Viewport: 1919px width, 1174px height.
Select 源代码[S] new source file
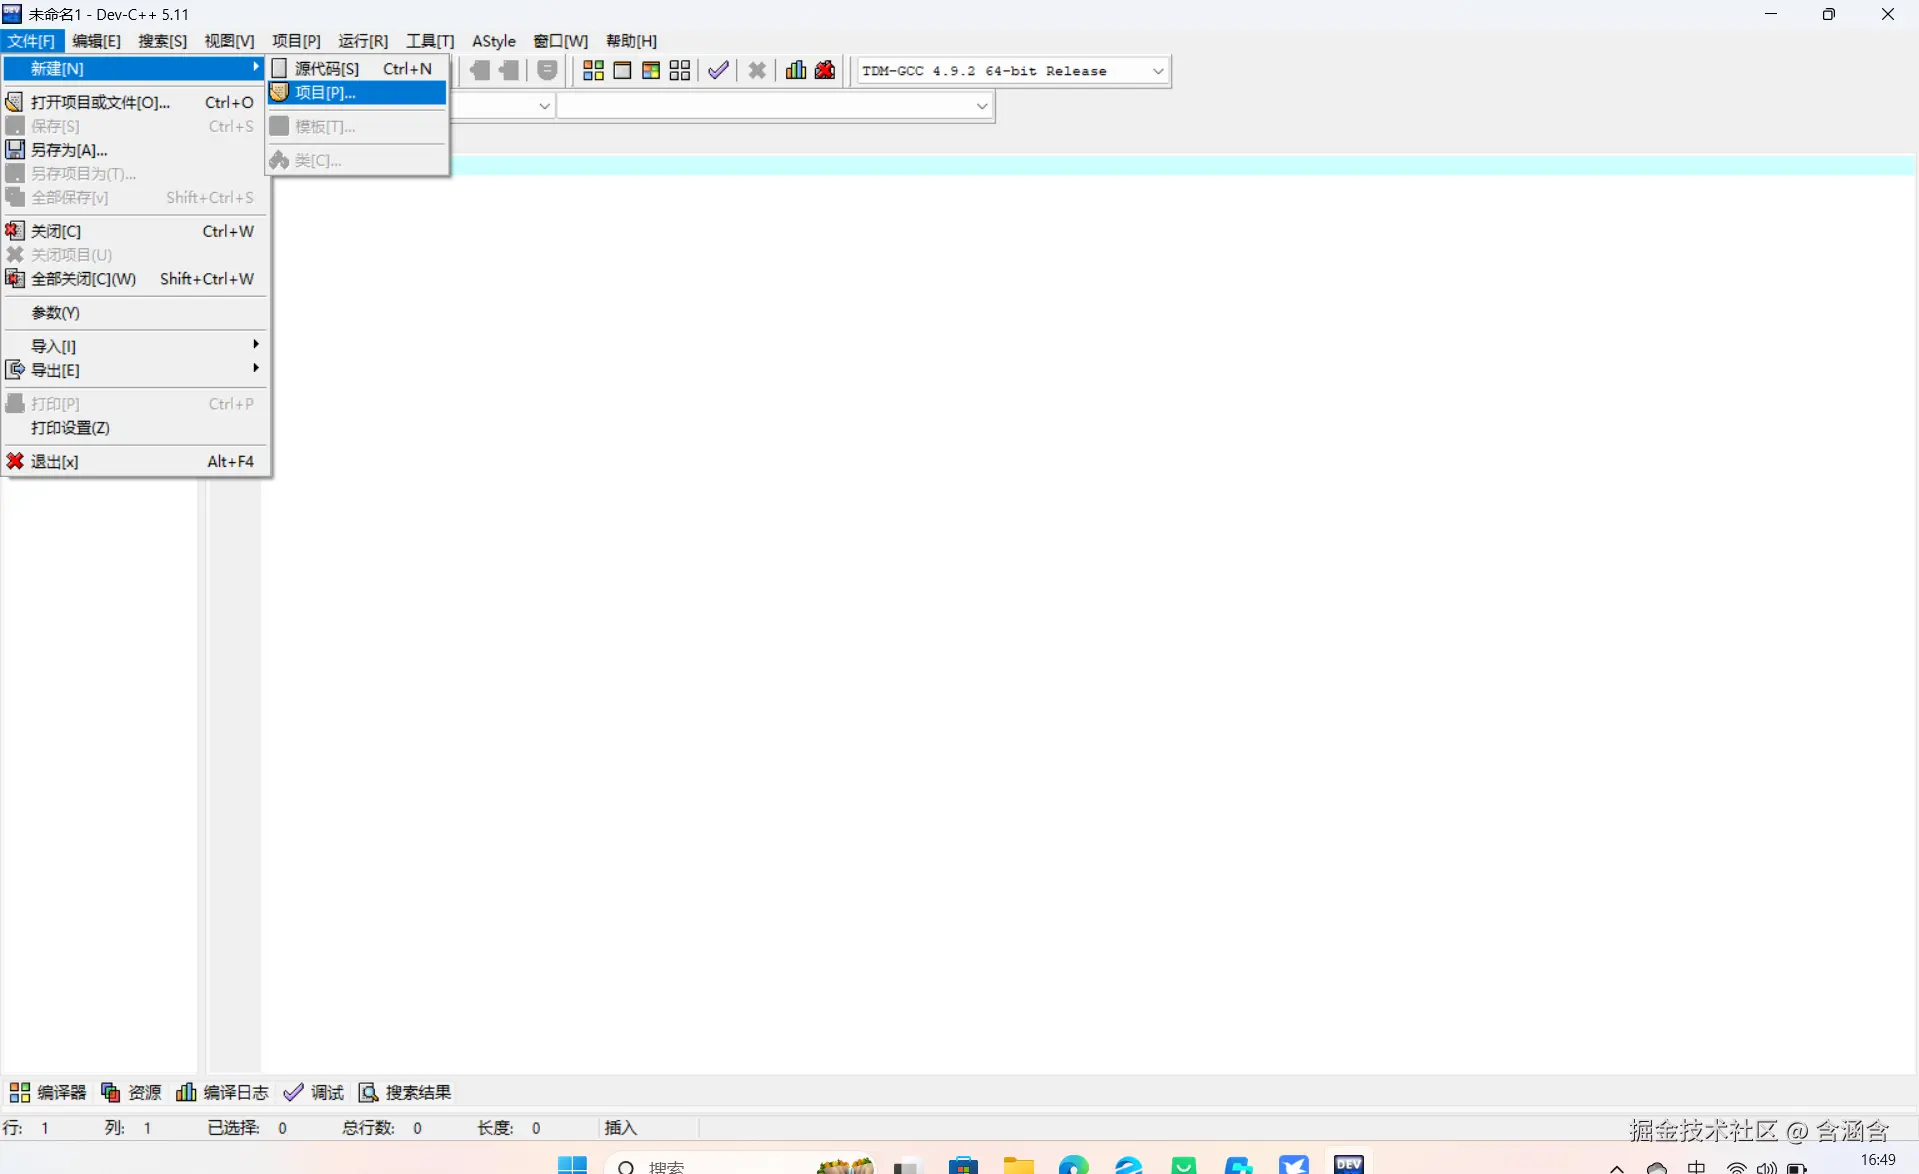(x=357, y=68)
